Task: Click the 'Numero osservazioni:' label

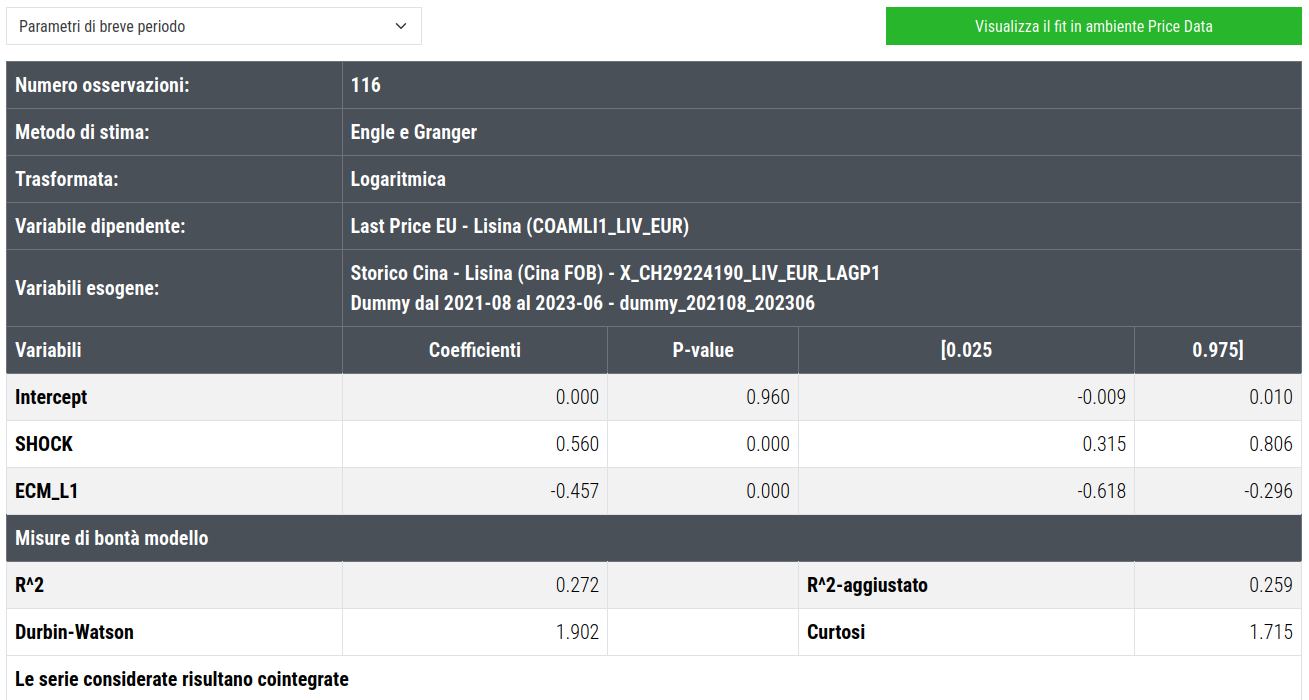Action: pos(102,85)
